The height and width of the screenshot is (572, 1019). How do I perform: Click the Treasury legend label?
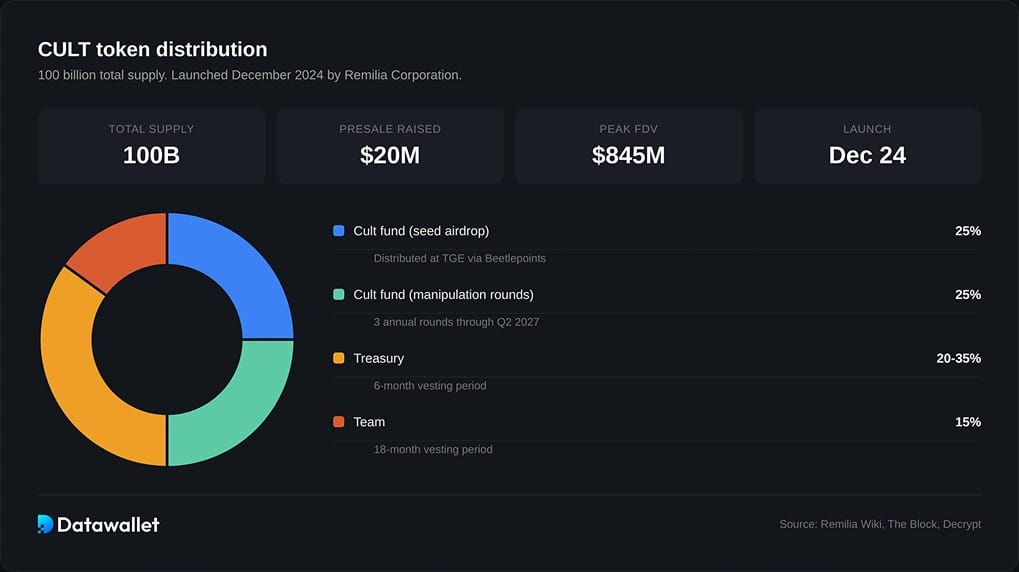click(x=379, y=358)
